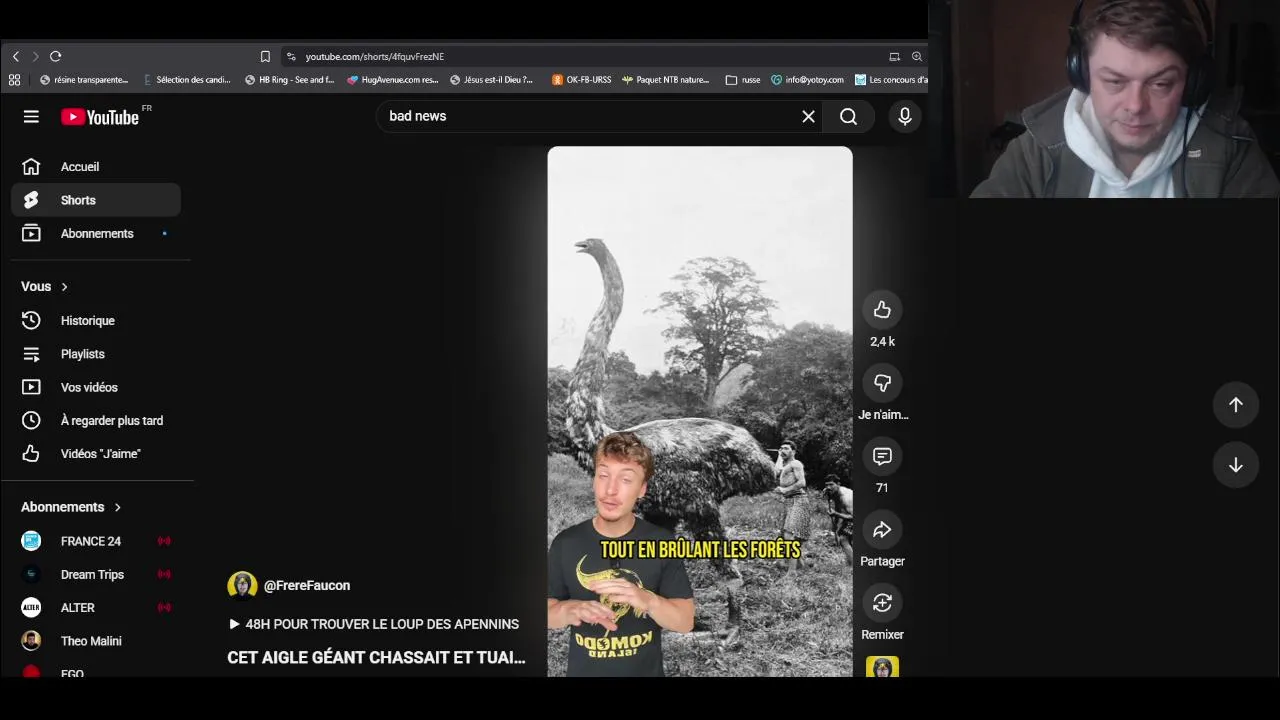Open Vidéos "J'aime" list
Viewport: 1280px width, 720px height.
[96, 454]
